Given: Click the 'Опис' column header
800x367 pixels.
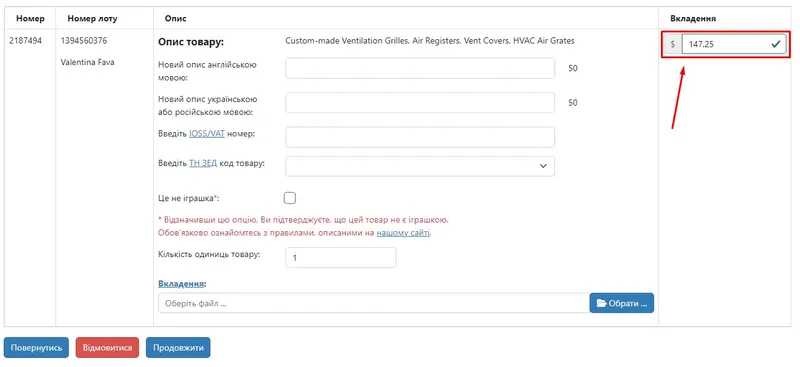Looking at the screenshot, I should tap(176, 19).
